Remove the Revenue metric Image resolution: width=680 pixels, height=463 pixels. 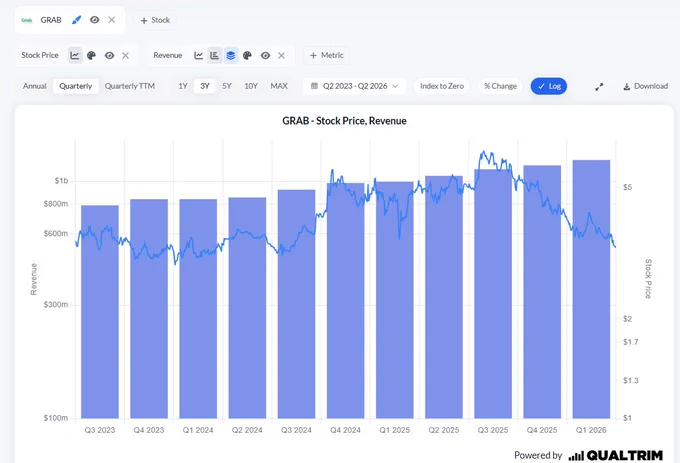click(281, 55)
